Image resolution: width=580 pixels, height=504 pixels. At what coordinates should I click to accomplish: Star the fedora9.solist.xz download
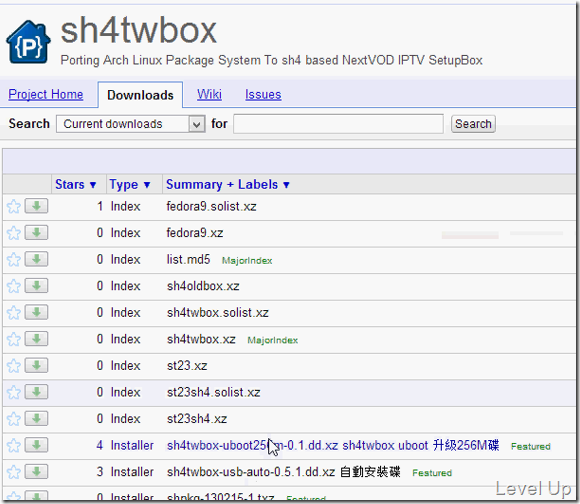click(14, 206)
